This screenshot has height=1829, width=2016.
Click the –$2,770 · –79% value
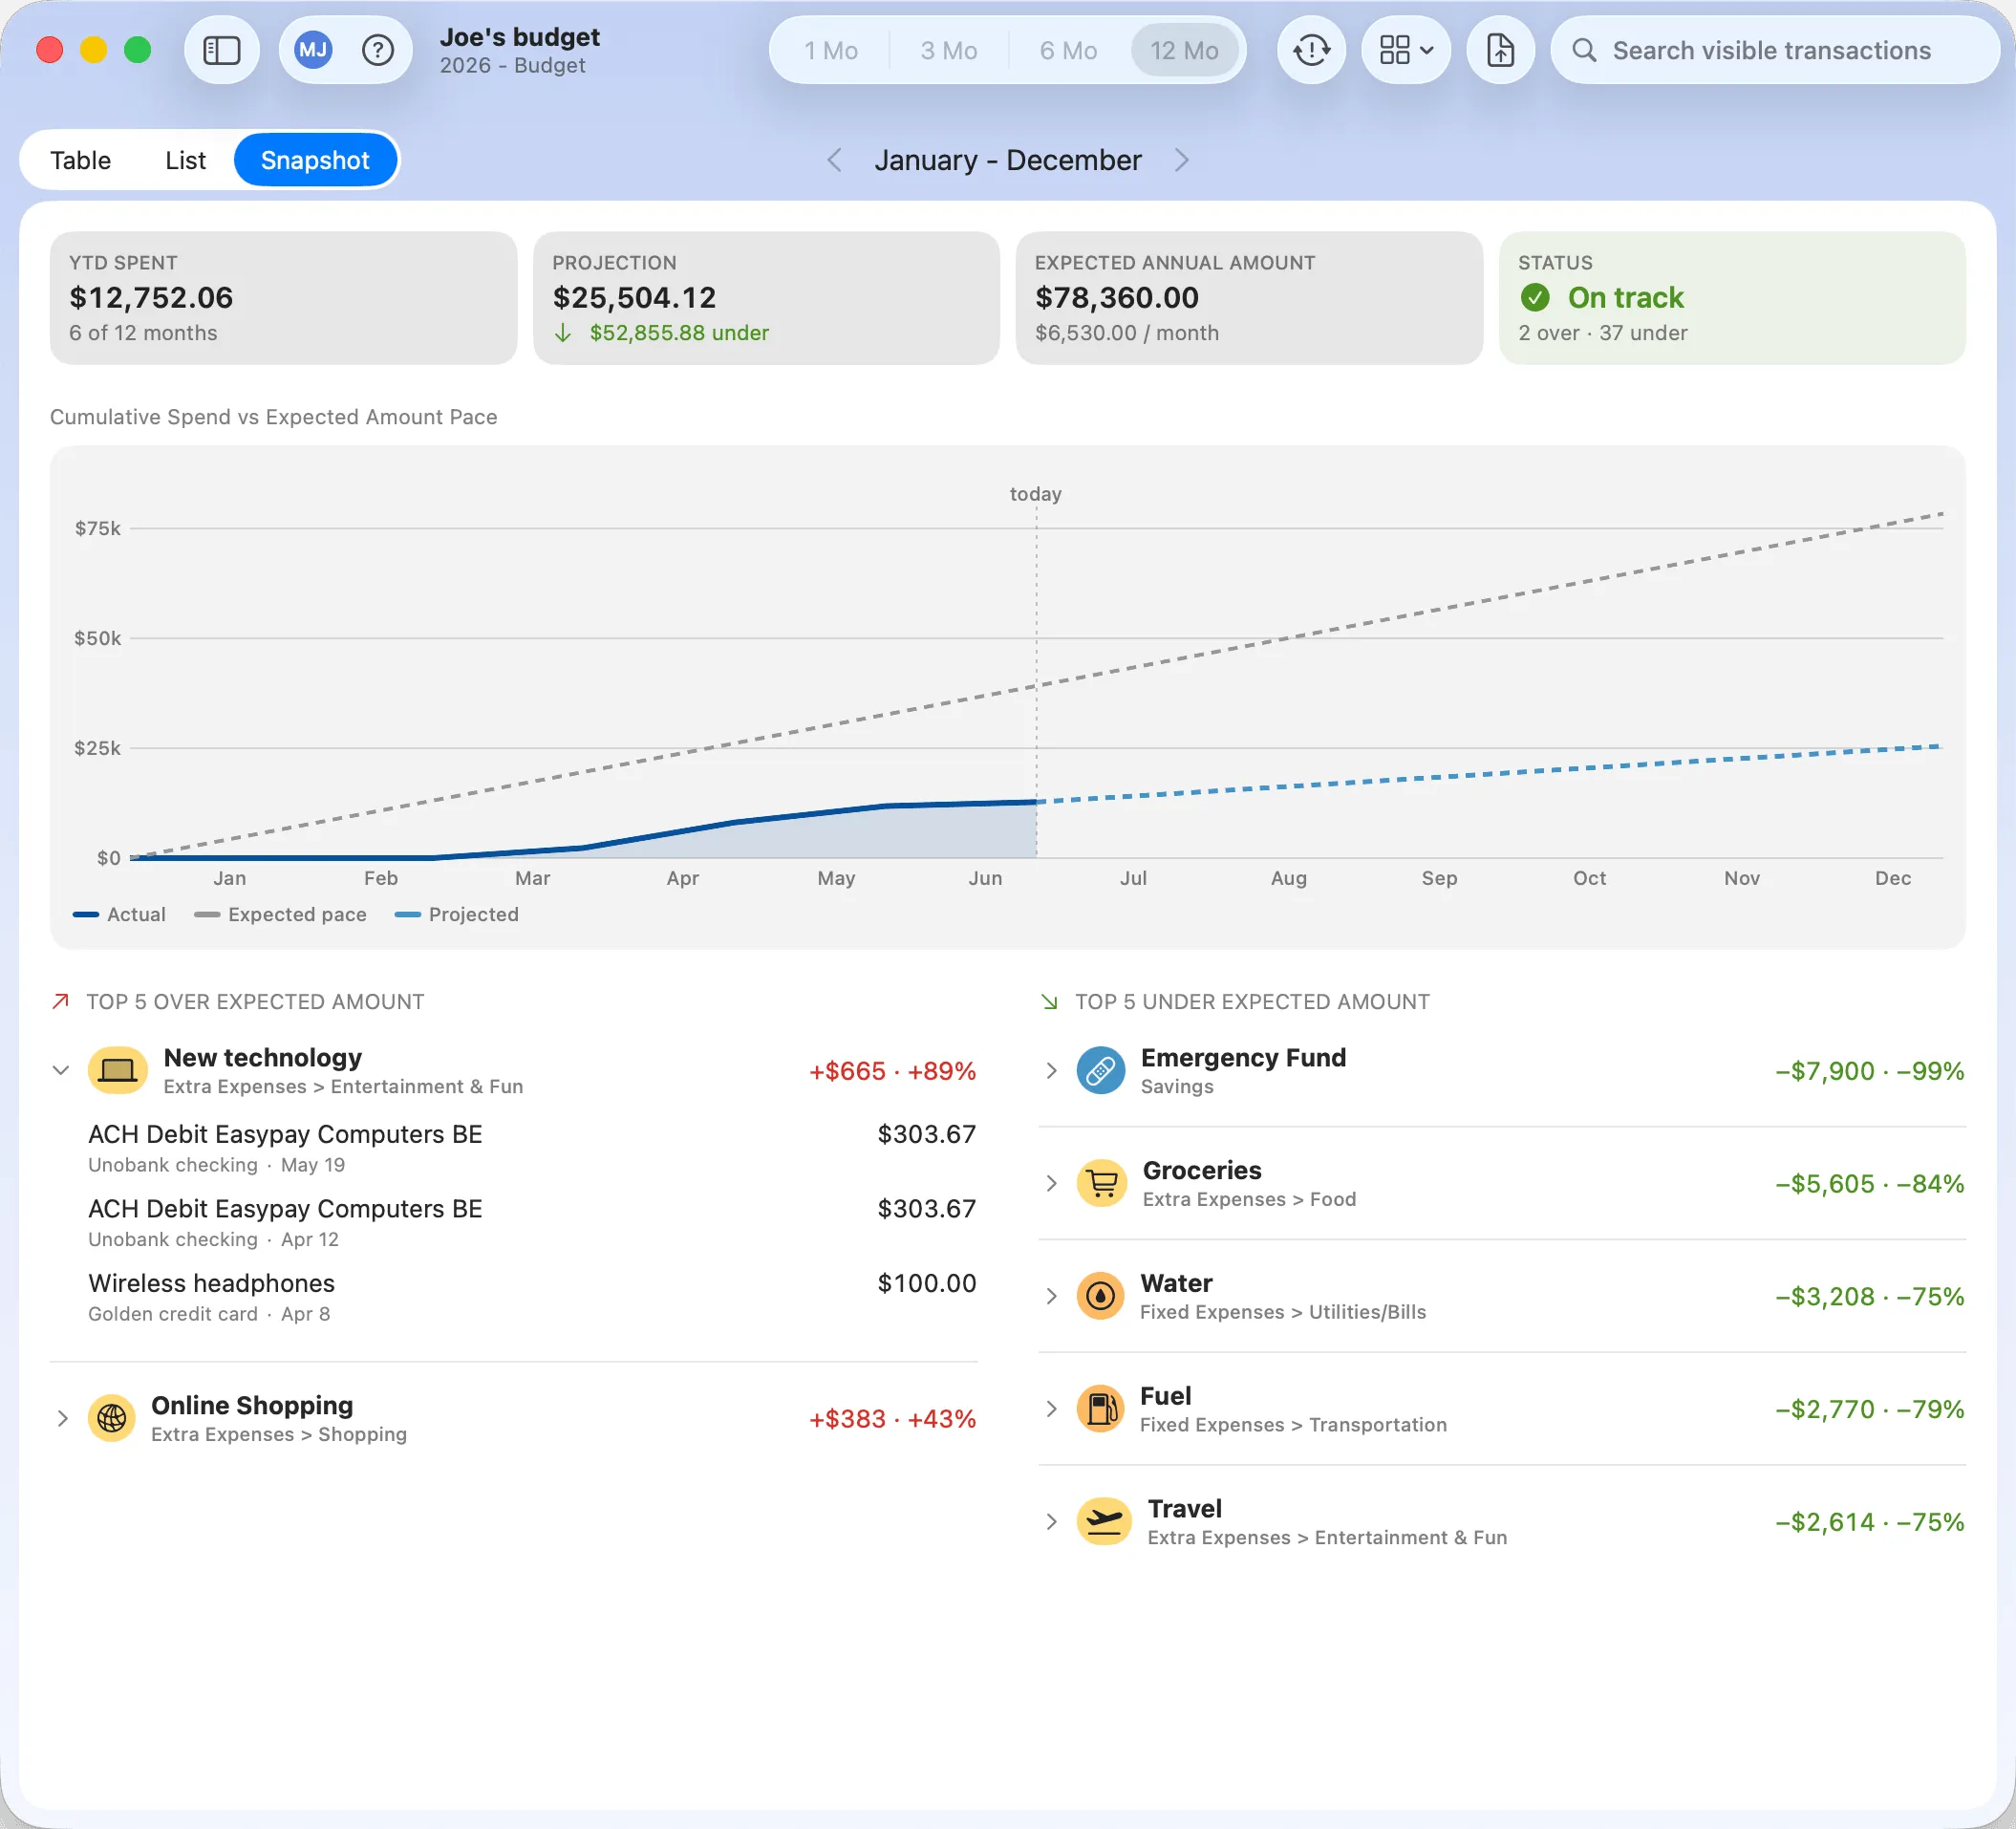click(x=1870, y=1410)
